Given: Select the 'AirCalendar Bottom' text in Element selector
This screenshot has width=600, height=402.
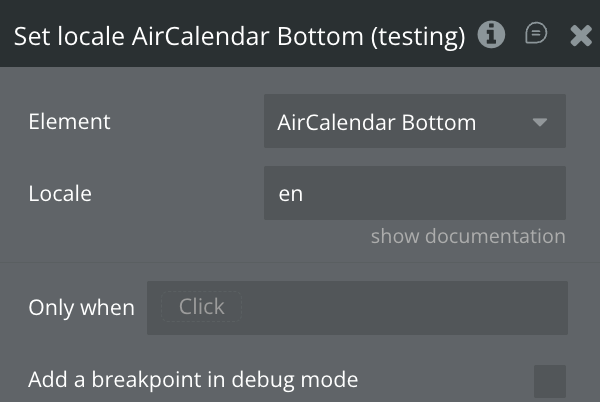Looking at the screenshot, I should coord(377,123).
